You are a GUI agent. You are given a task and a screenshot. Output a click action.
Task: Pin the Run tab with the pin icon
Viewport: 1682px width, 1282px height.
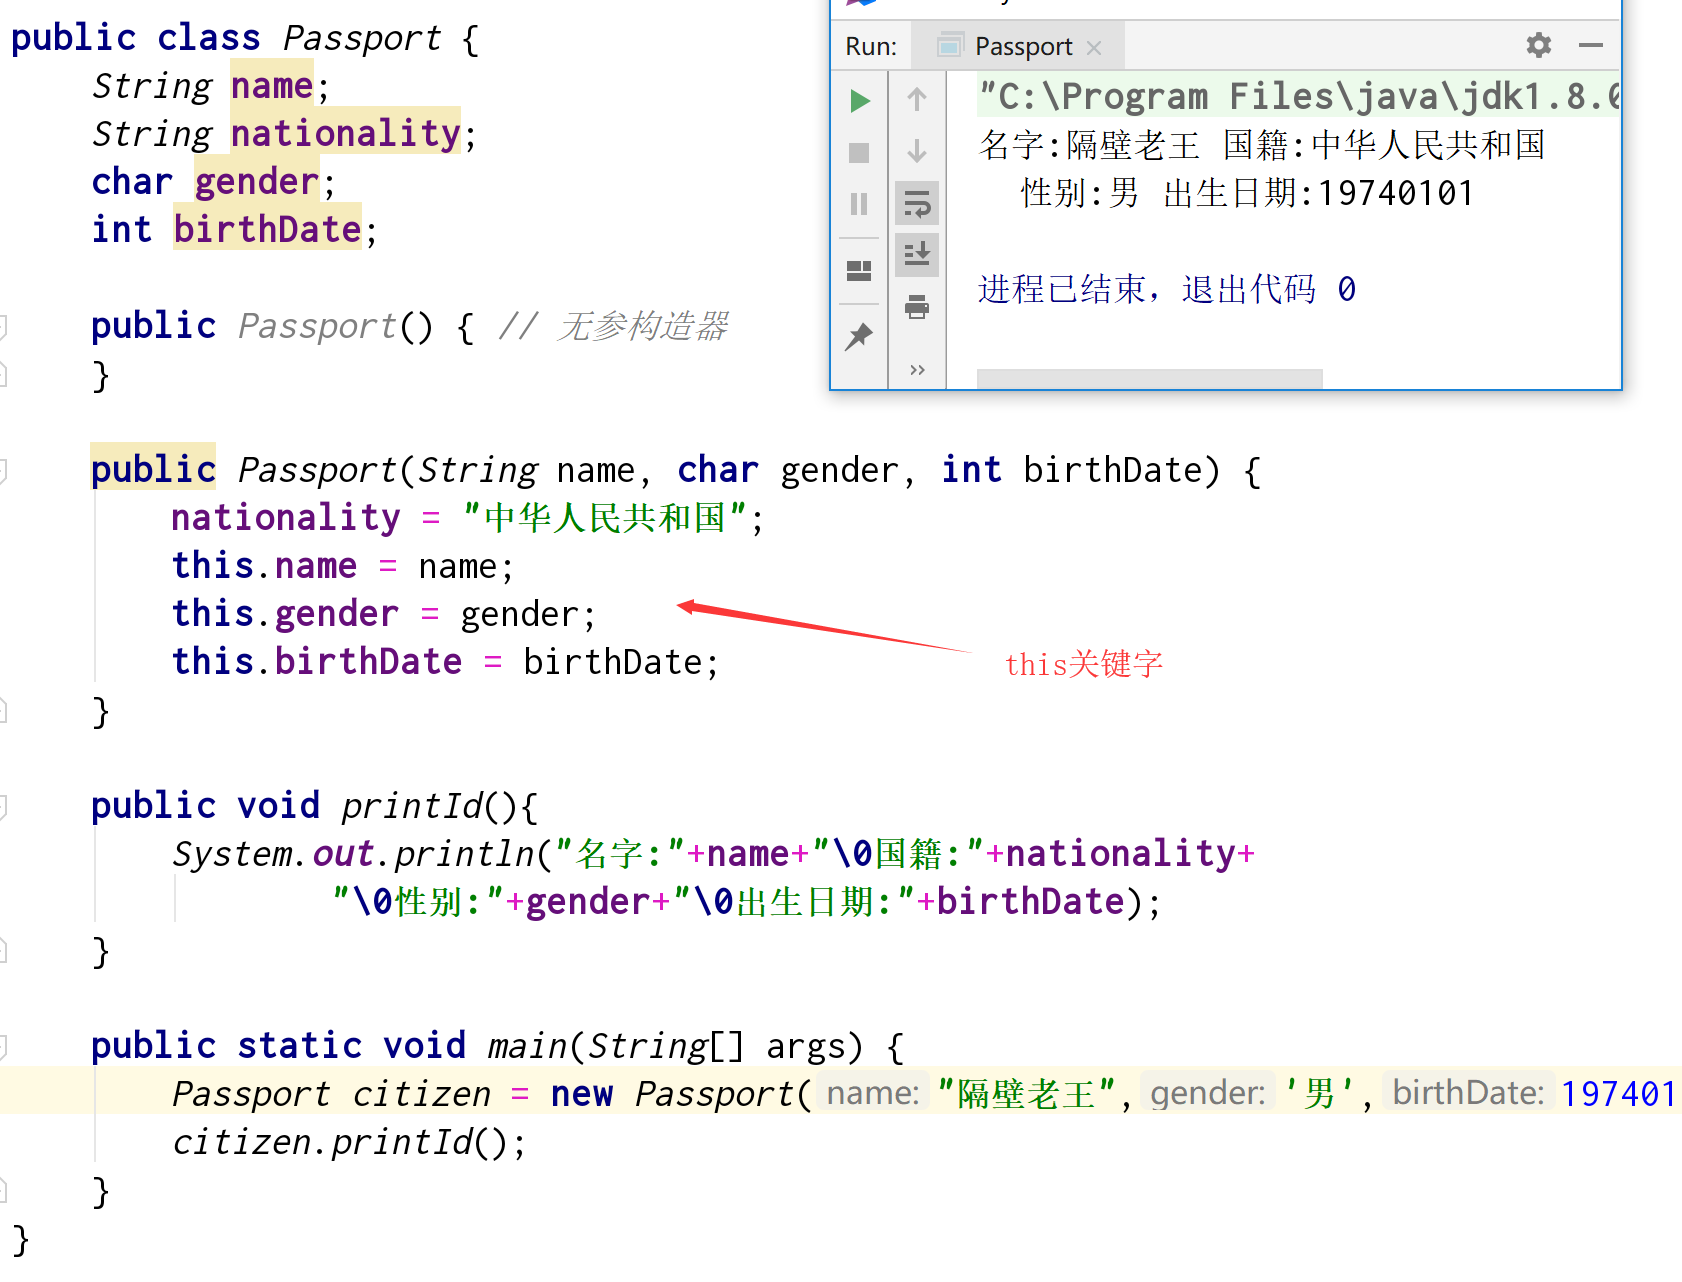[x=859, y=337]
